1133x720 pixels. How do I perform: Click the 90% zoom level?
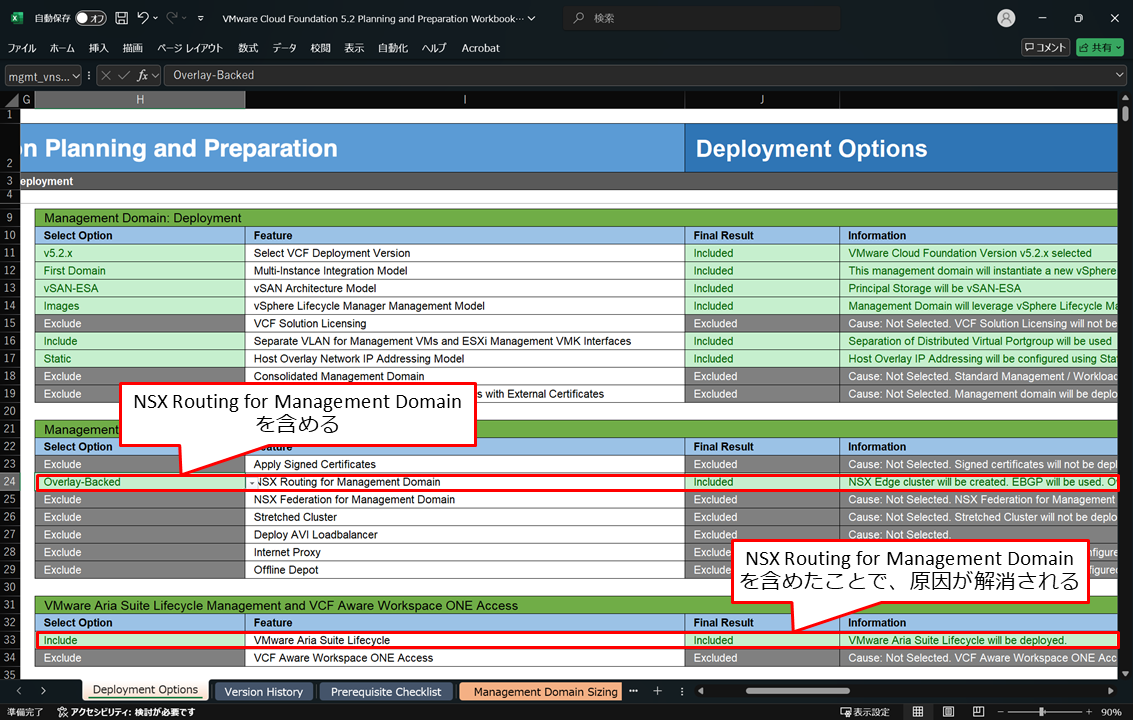click(1111, 712)
